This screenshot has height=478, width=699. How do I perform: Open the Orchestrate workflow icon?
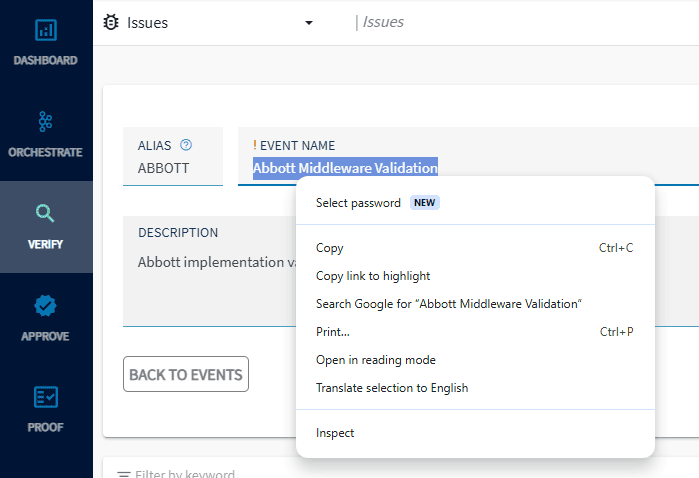click(45, 121)
